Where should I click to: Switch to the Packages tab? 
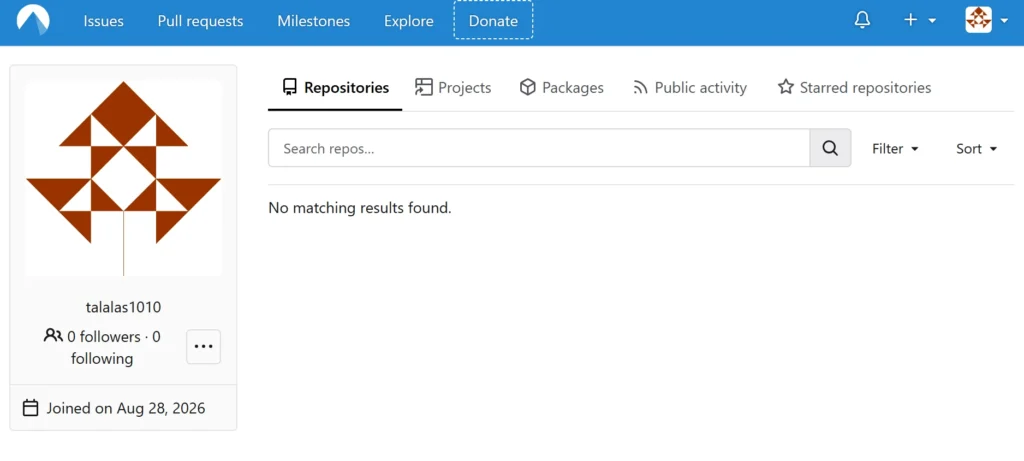tap(562, 87)
